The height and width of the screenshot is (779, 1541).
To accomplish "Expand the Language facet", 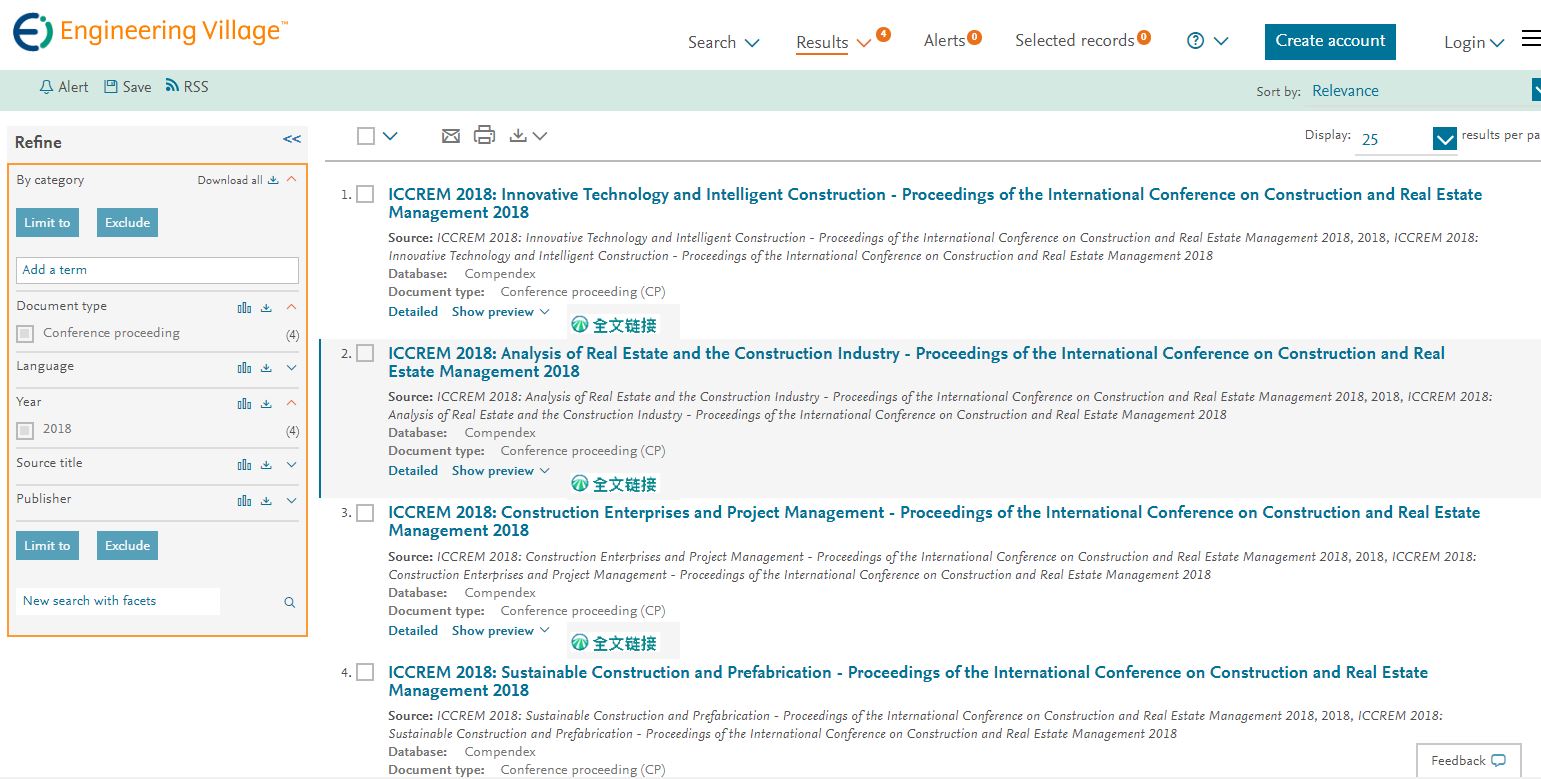I will [x=291, y=368].
